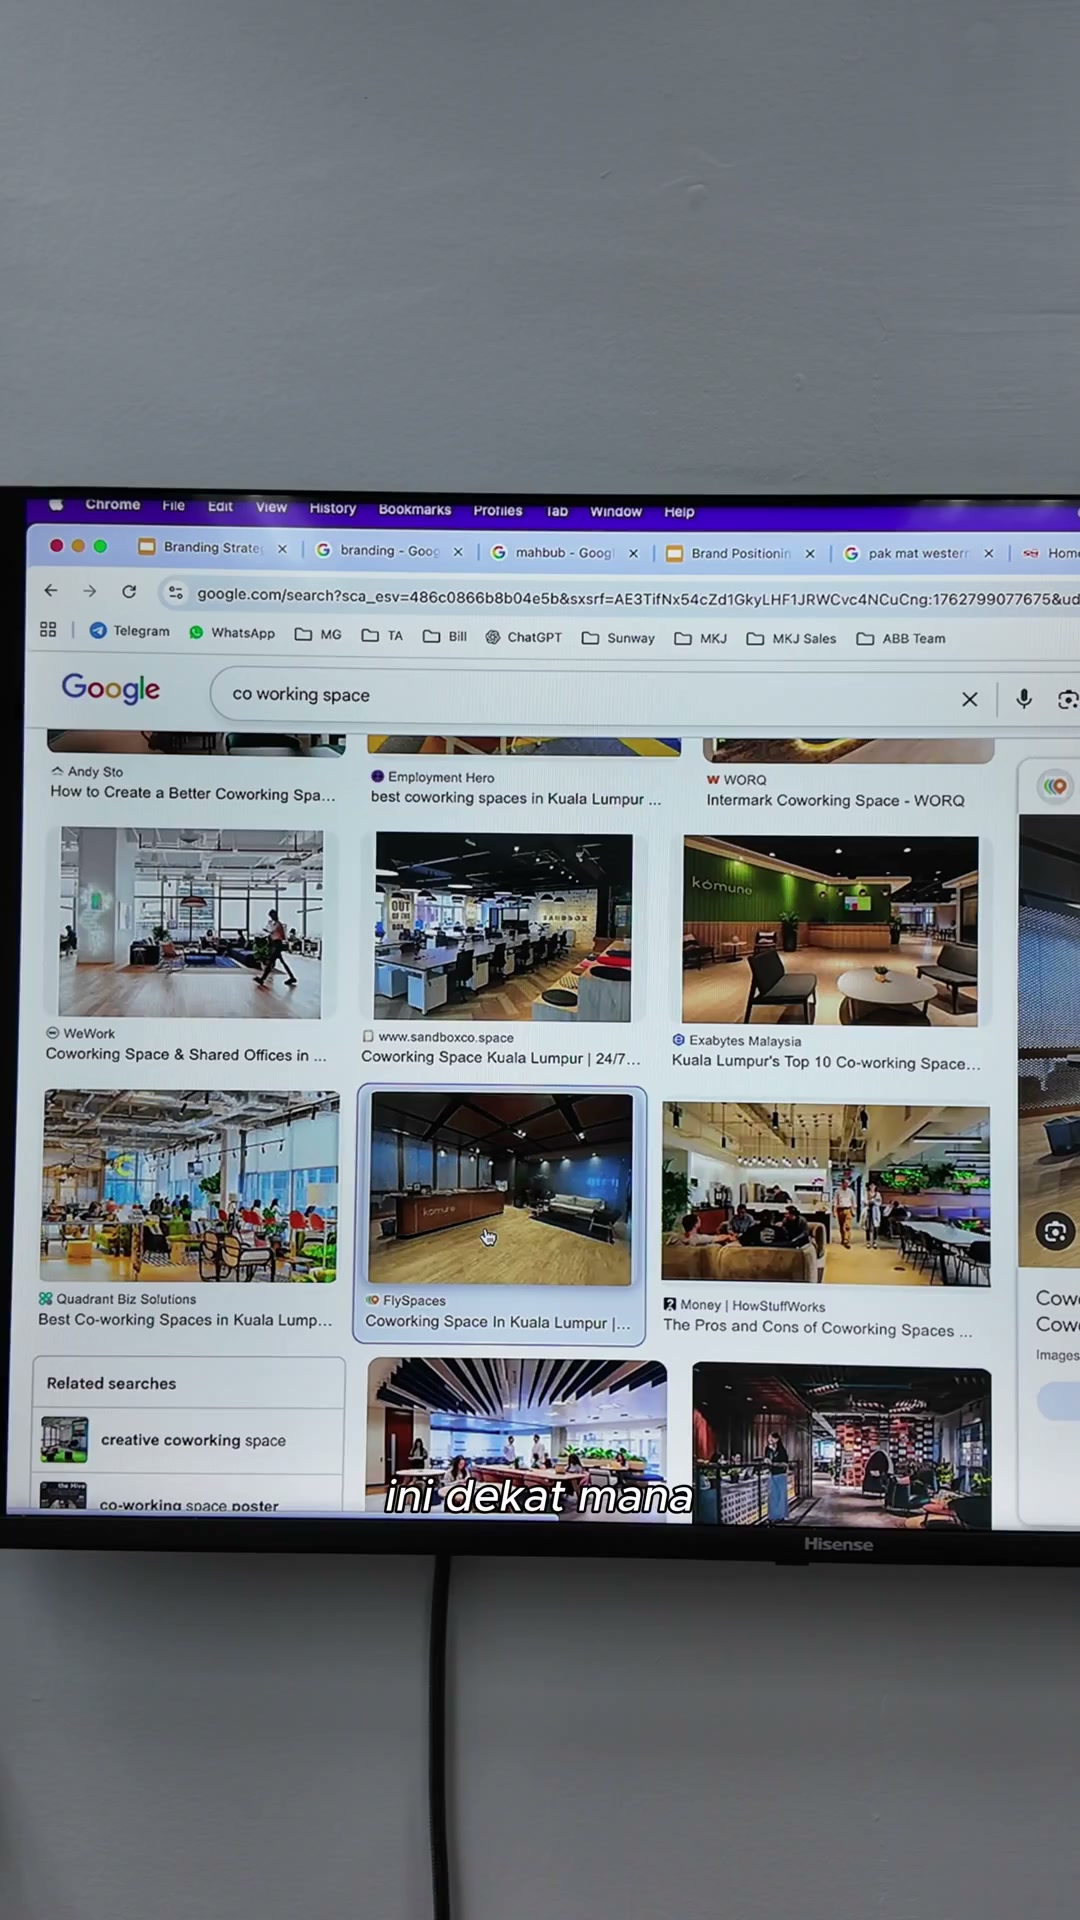This screenshot has width=1080, height=1920.
Task: Clear the search query with X icon
Action: [x=969, y=699]
